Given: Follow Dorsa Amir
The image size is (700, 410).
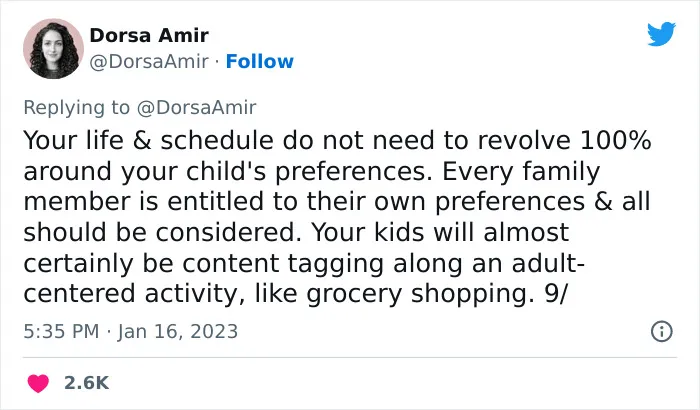Looking at the screenshot, I should (260, 62).
